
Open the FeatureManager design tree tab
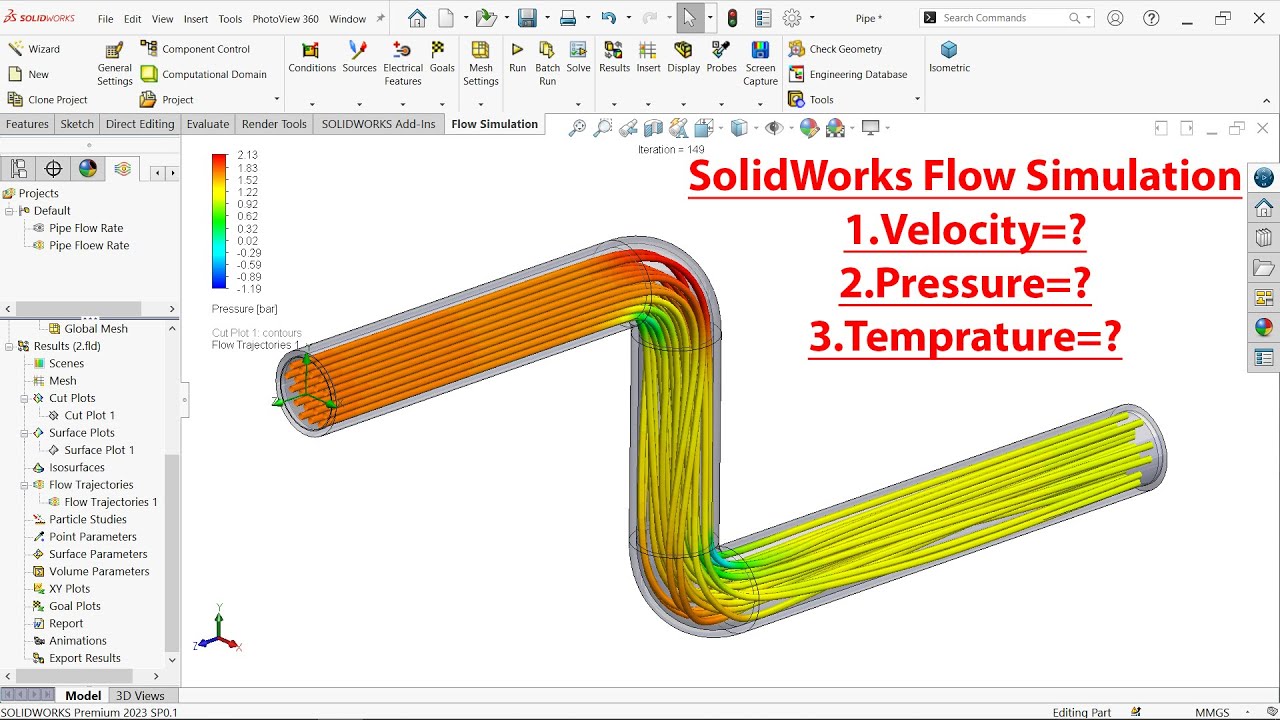click(x=19, y=169)
